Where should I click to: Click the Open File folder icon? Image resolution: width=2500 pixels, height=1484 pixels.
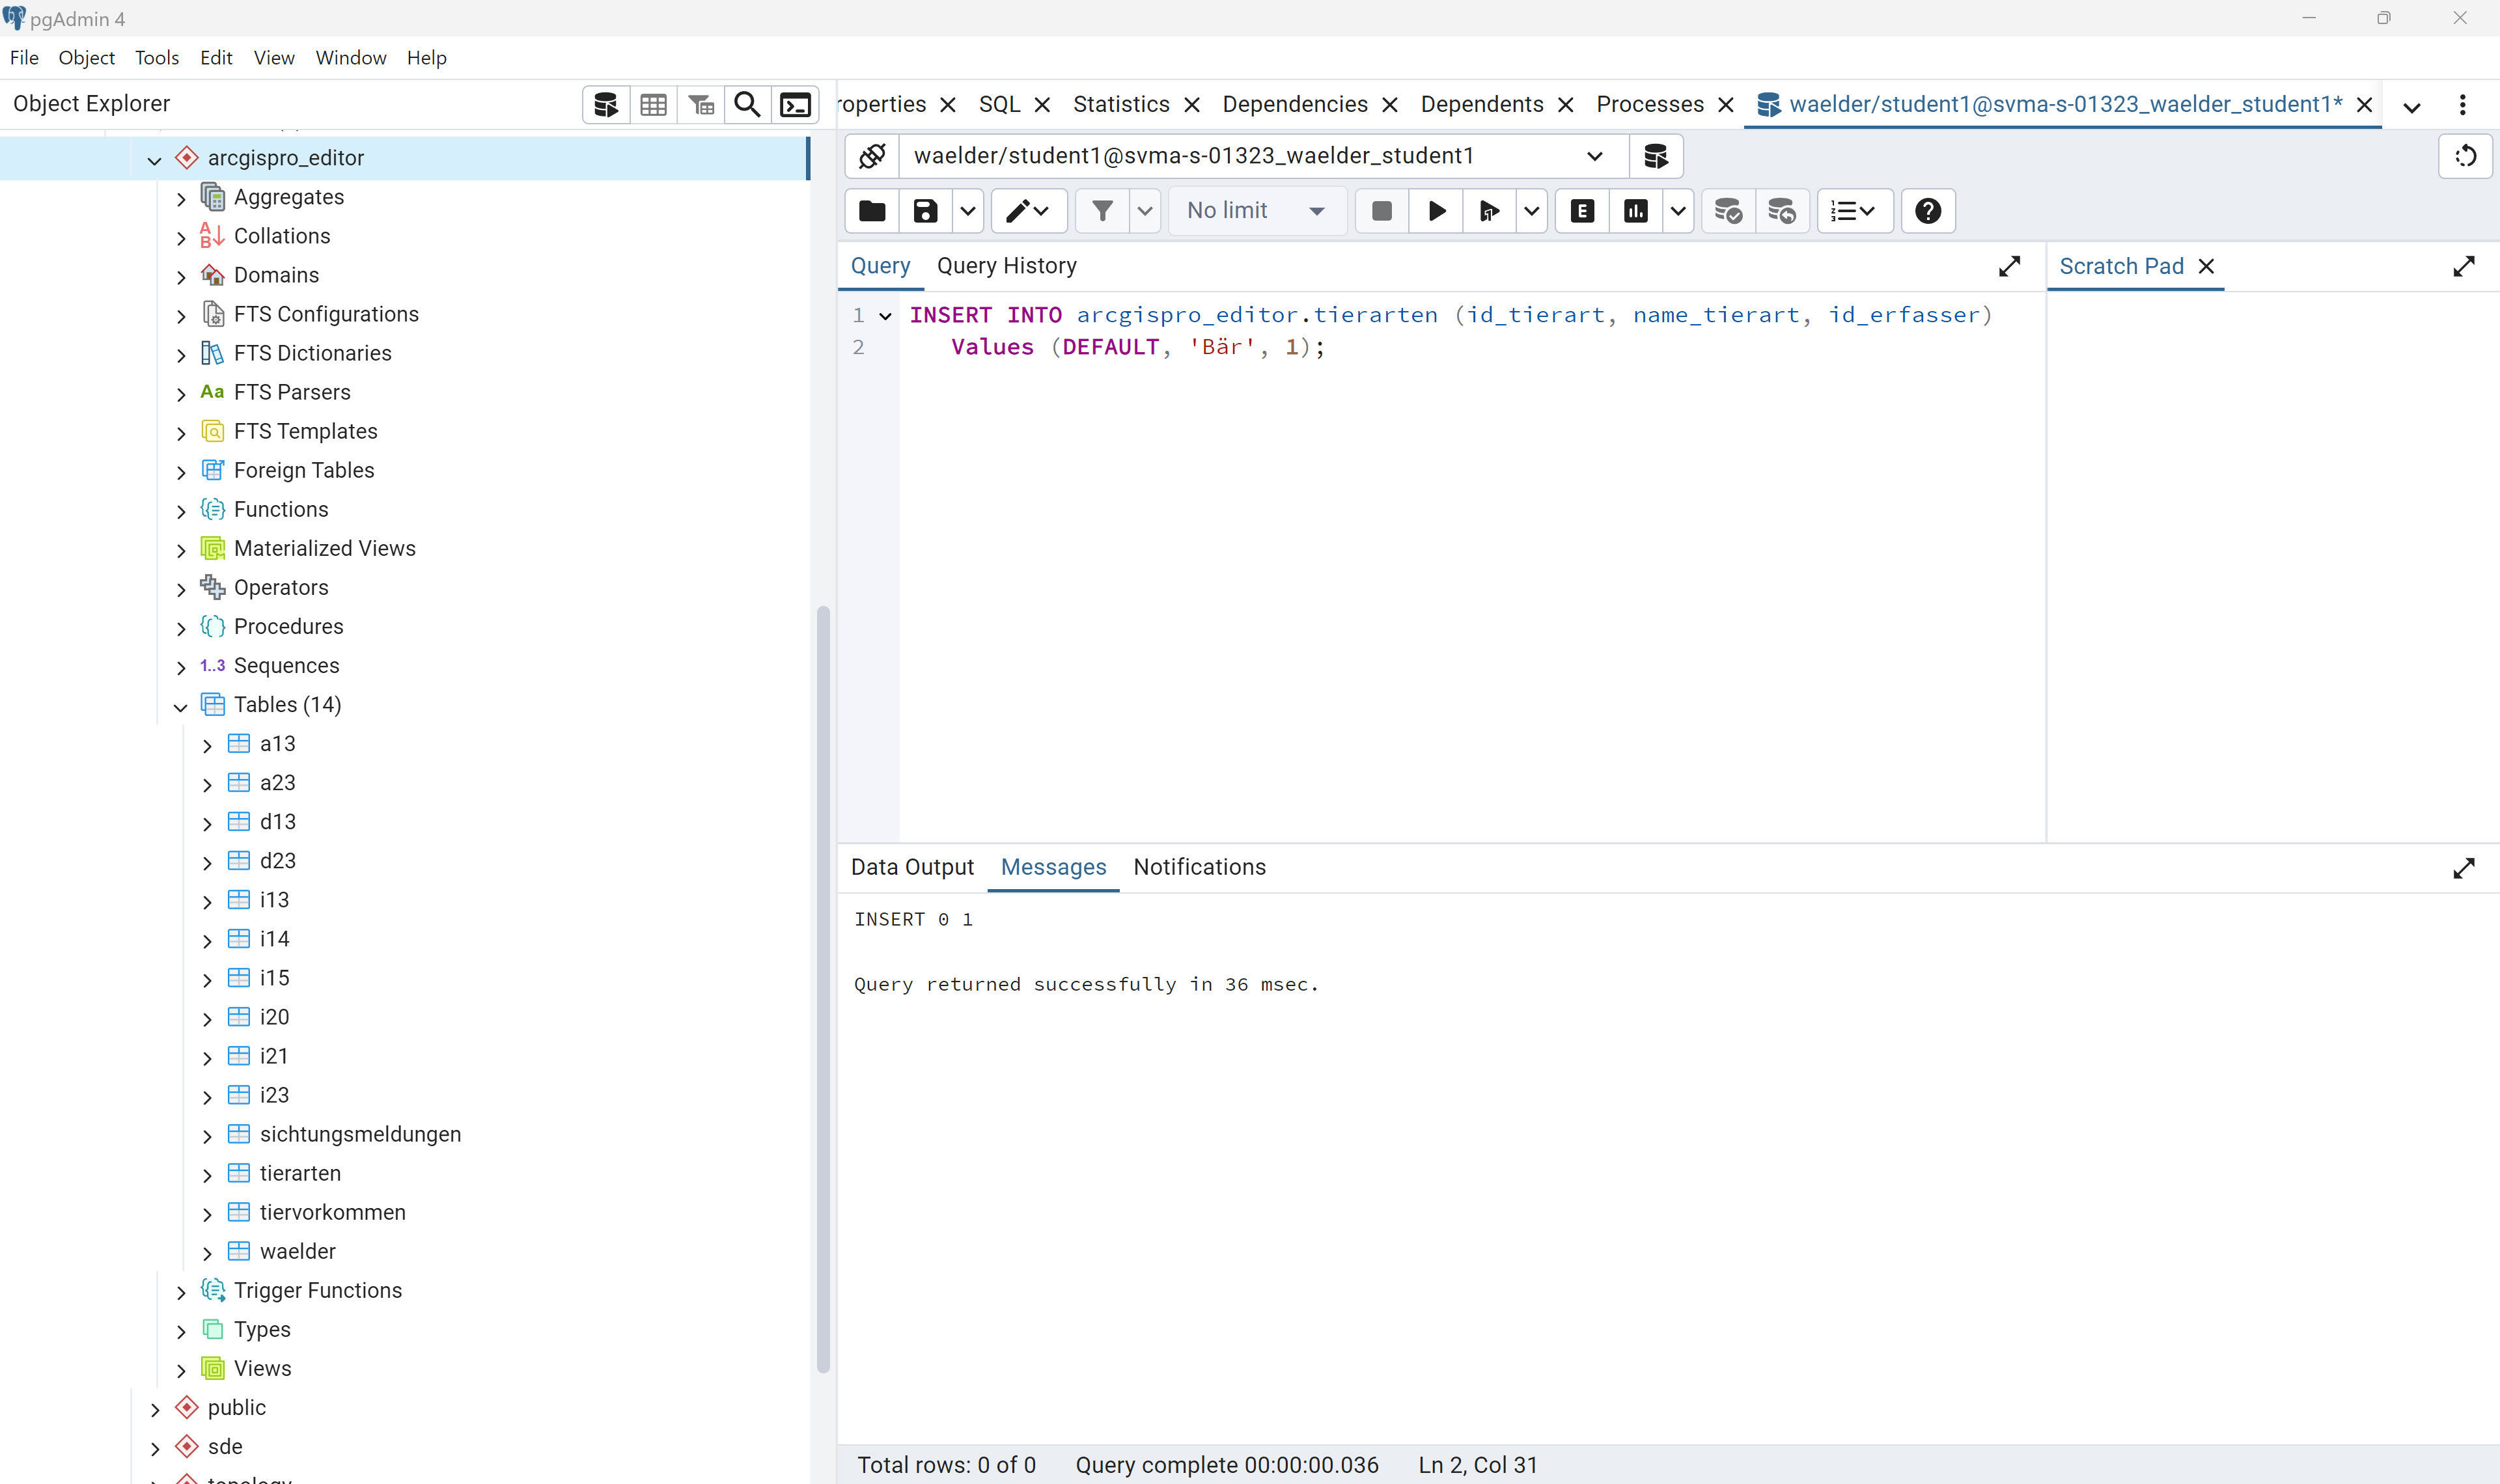(x=872, y=211)
